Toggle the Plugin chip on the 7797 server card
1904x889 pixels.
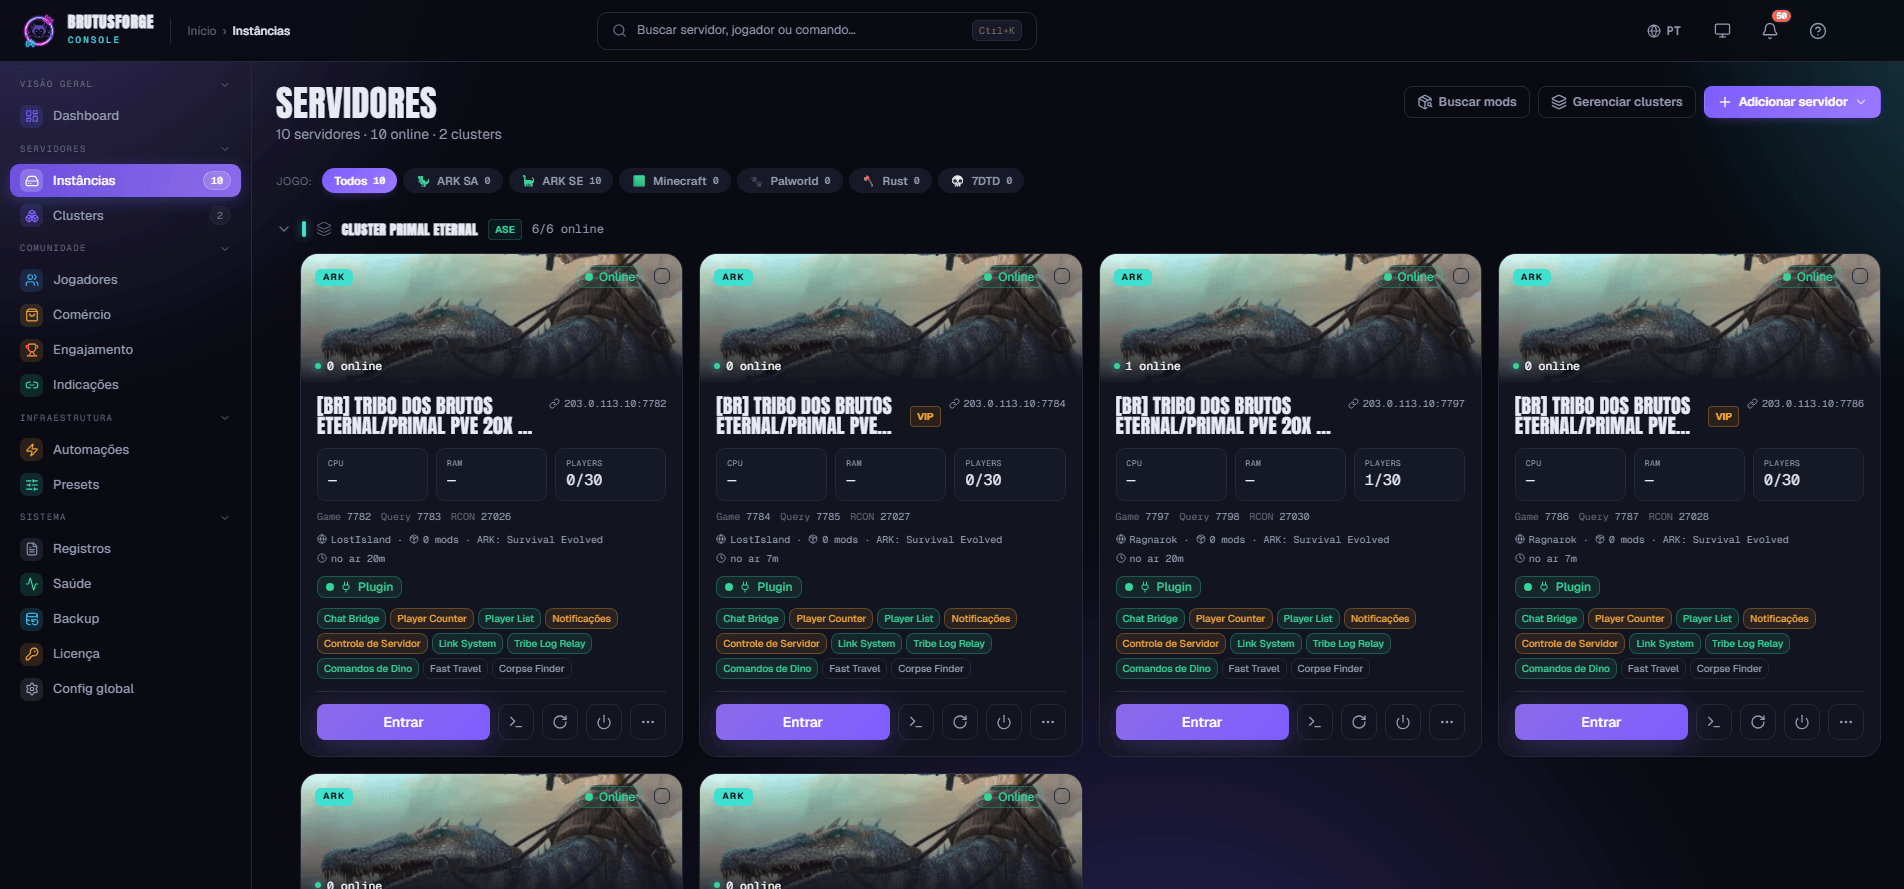pyautogui.click(x=1158, y=587)
